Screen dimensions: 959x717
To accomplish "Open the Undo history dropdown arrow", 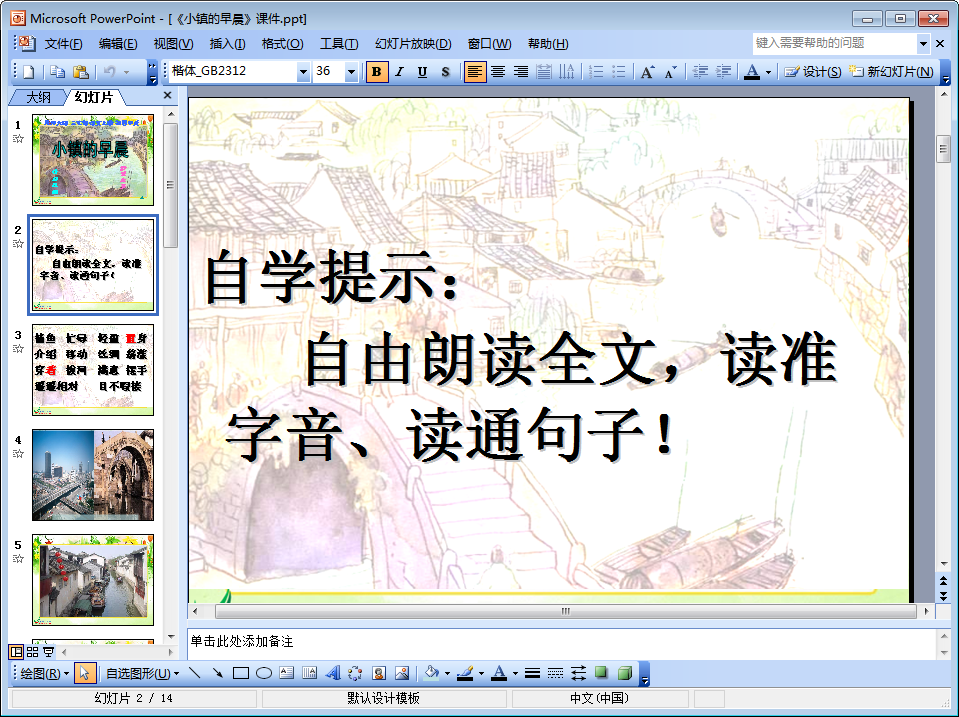I will click(x=127, y=72).
